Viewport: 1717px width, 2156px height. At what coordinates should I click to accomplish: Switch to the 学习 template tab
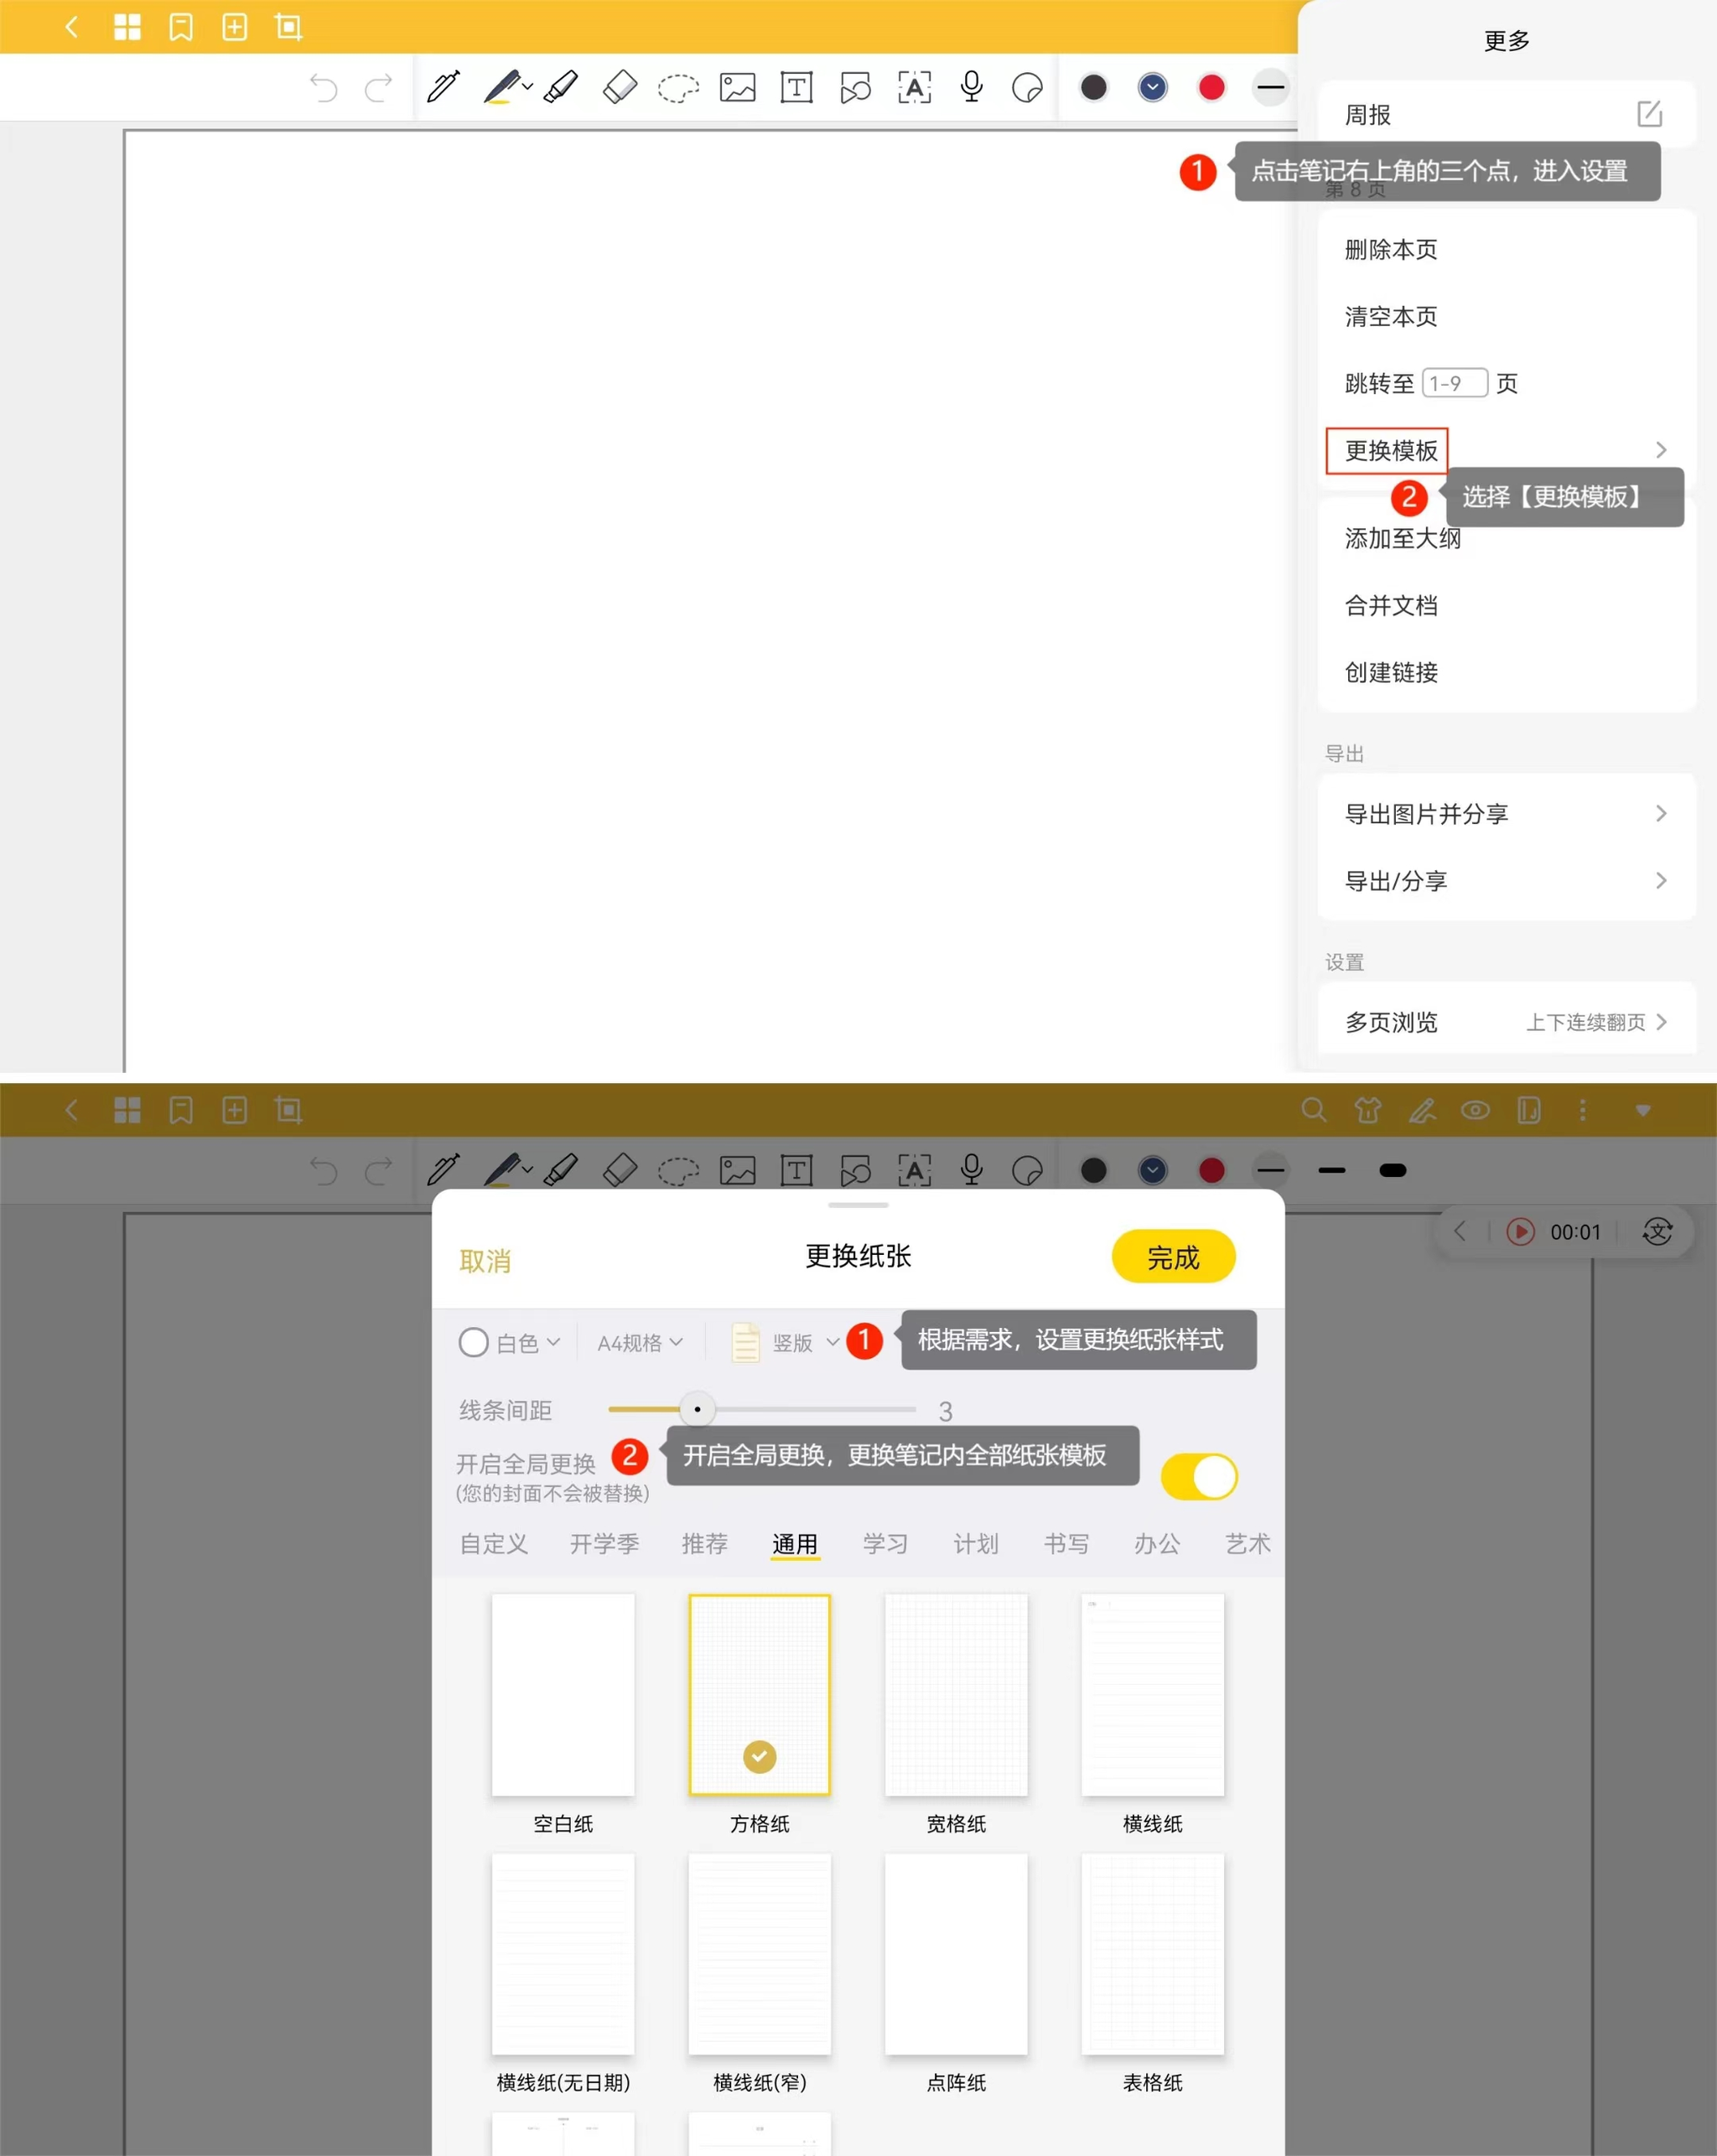coord(885,1543)
